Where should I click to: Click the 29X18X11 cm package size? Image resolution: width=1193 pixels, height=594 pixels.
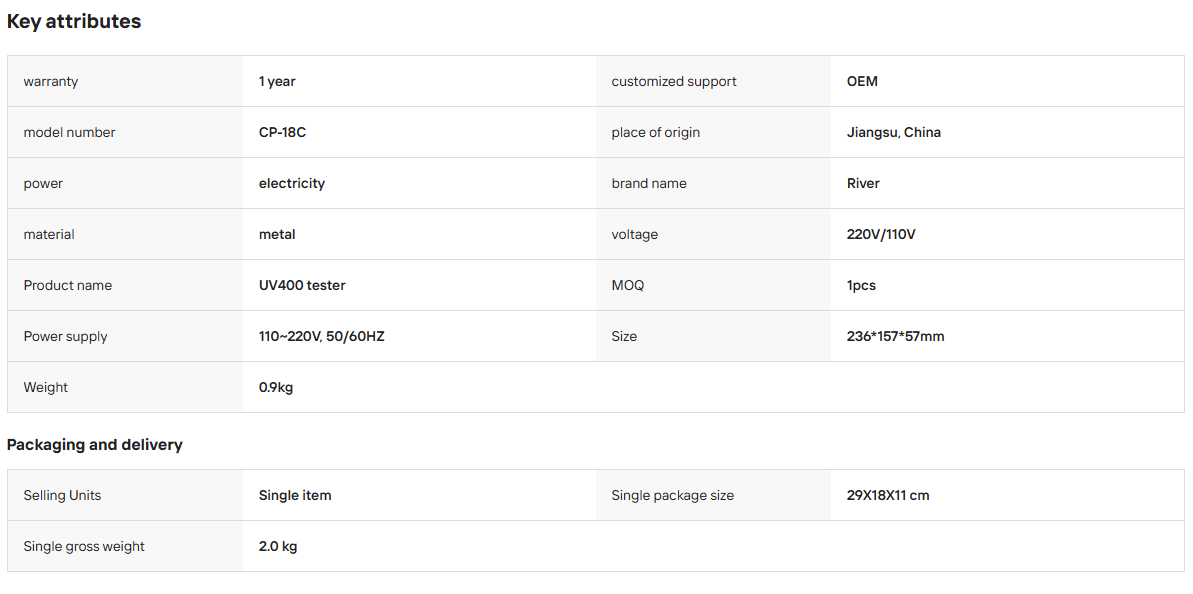pyautogui.click(x=887, y=495)
